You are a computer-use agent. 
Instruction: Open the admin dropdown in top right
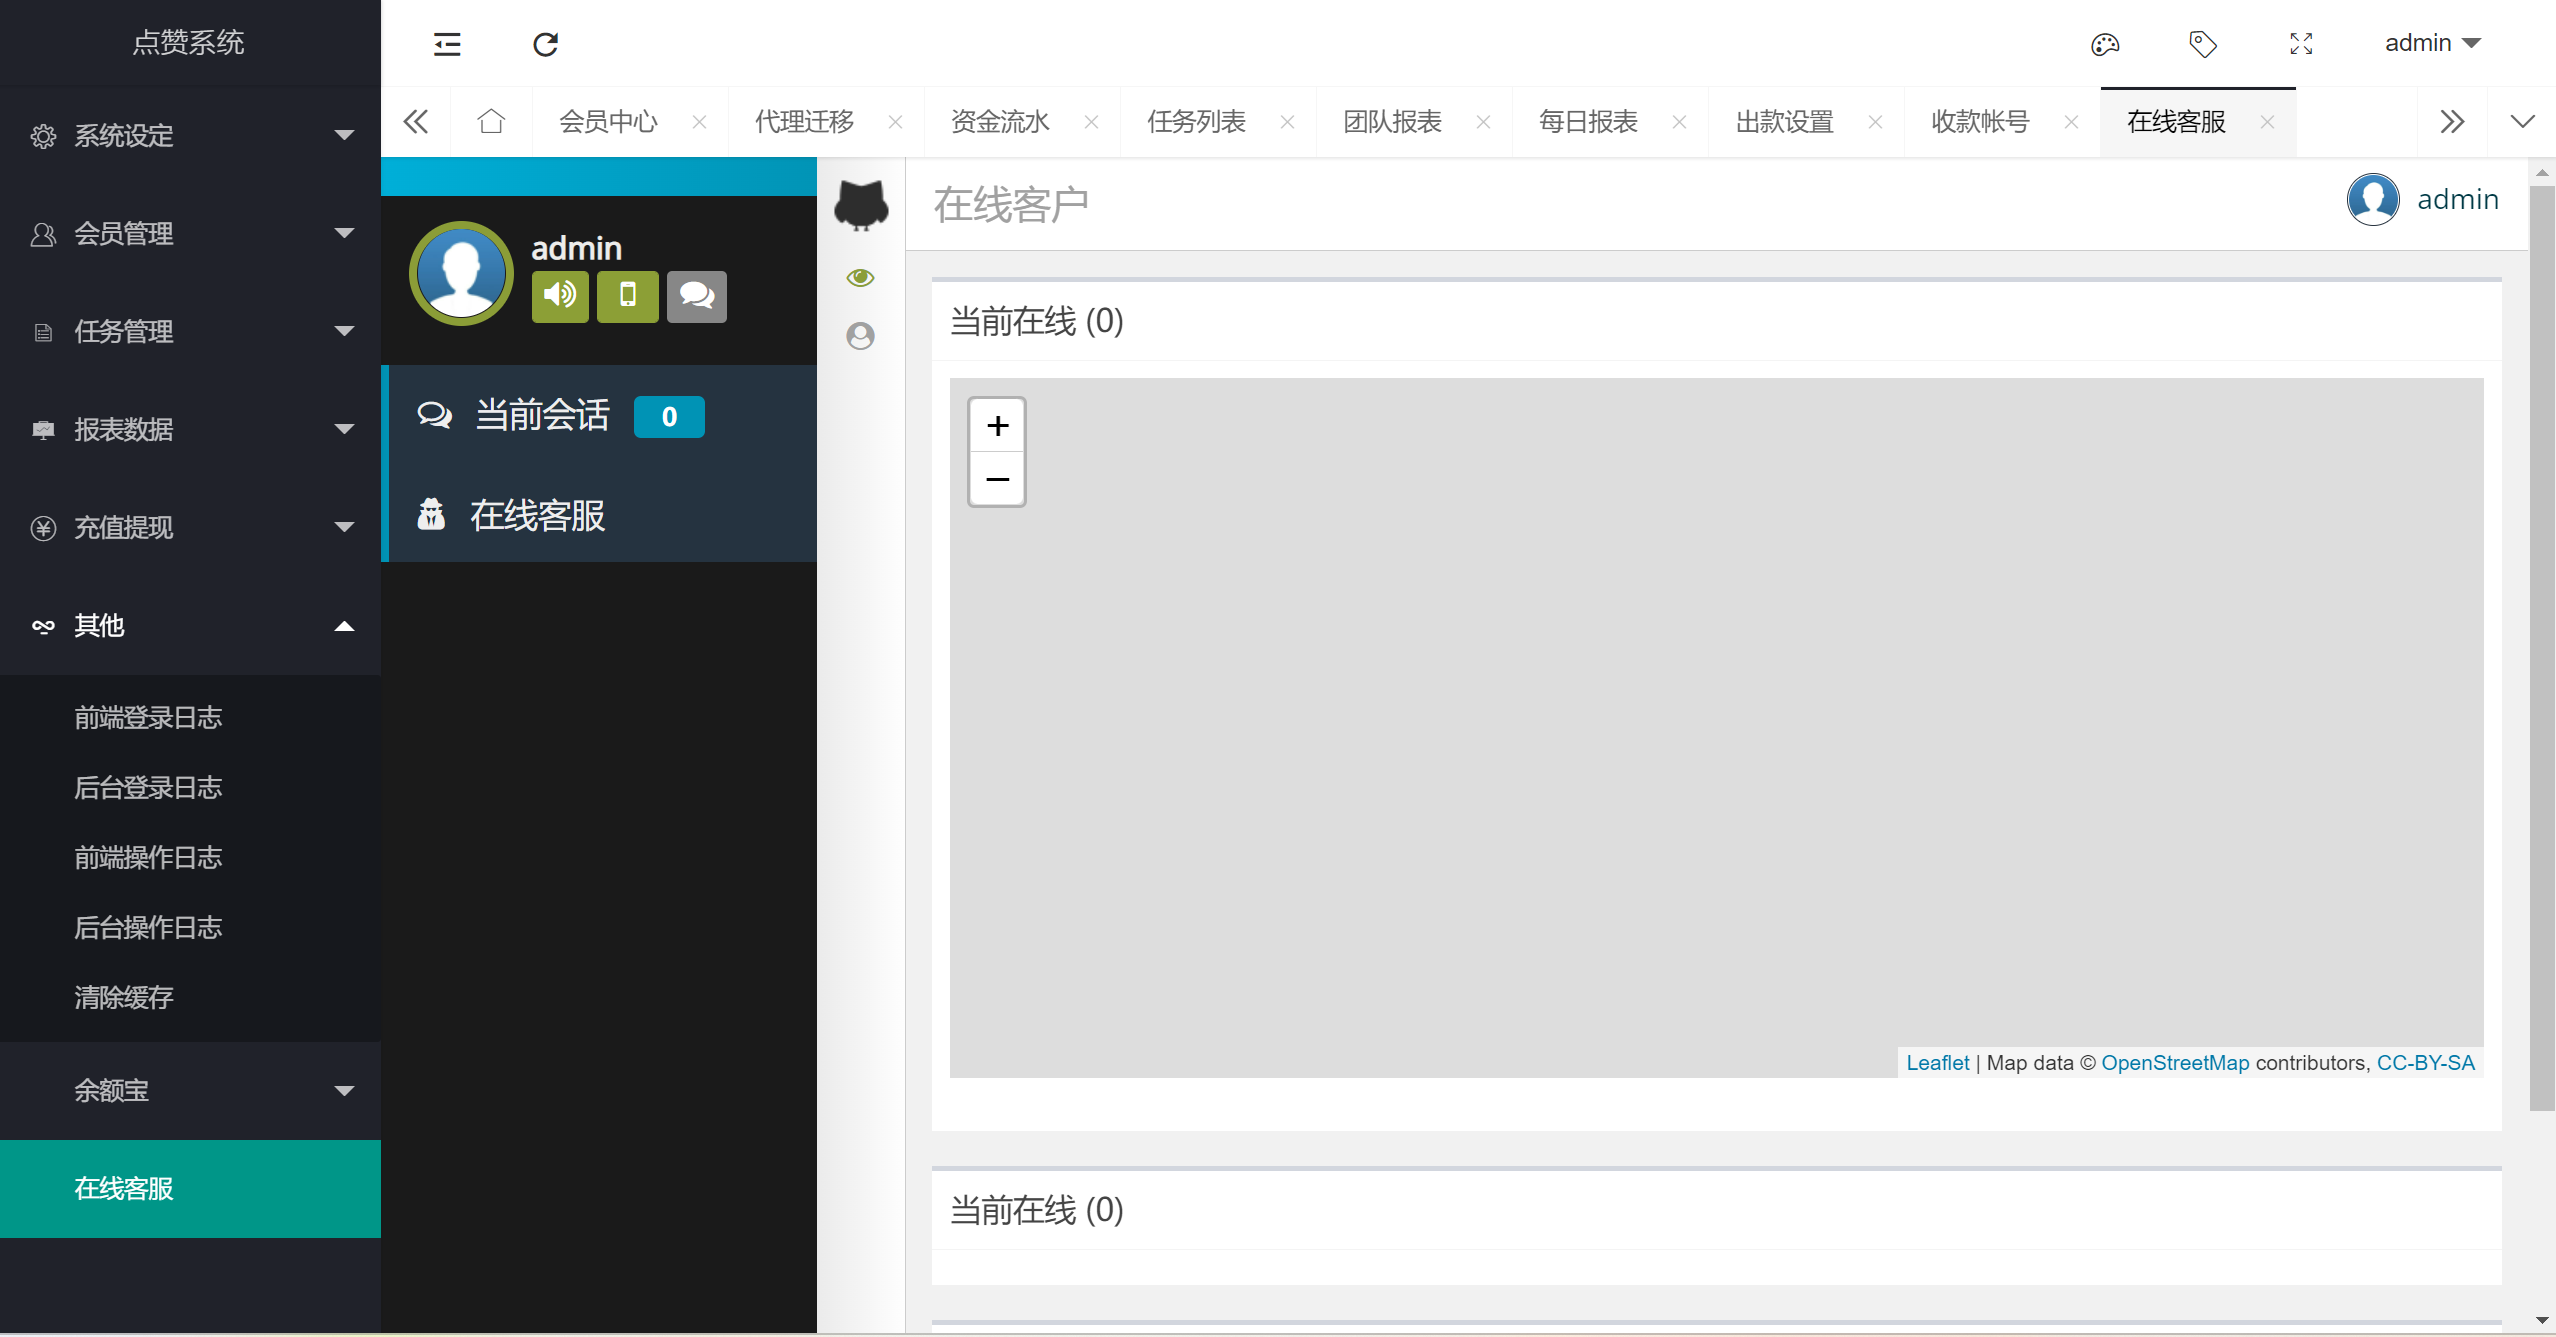(x=2432, y=43)
